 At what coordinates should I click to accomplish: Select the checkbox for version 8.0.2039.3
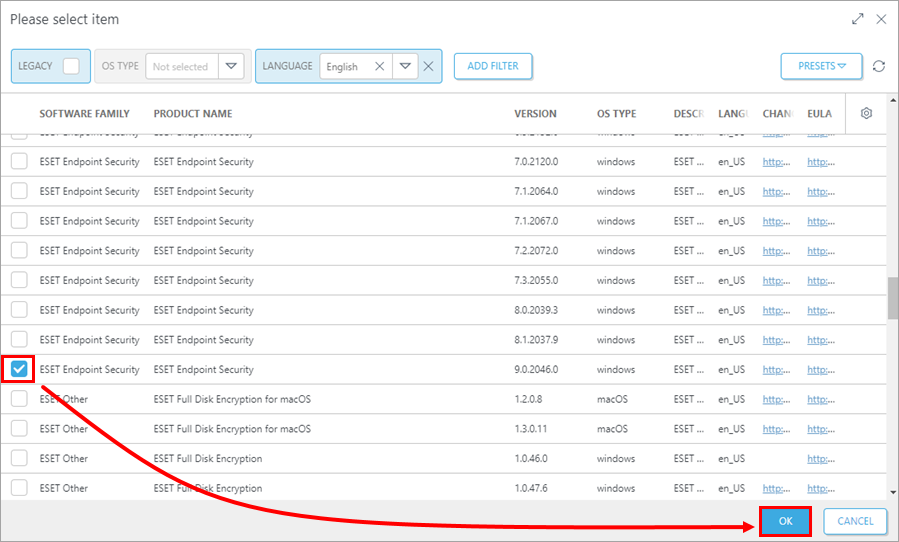[19, 310]
